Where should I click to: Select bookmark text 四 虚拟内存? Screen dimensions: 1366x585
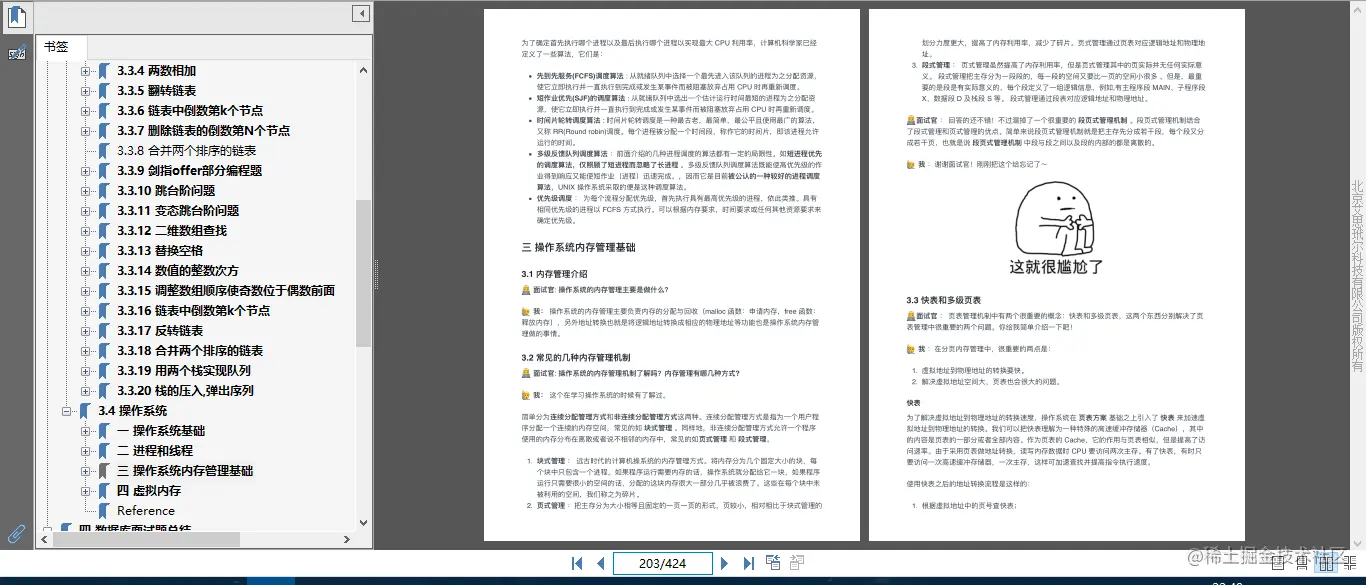pyautogui.click(x=149, y=491)
